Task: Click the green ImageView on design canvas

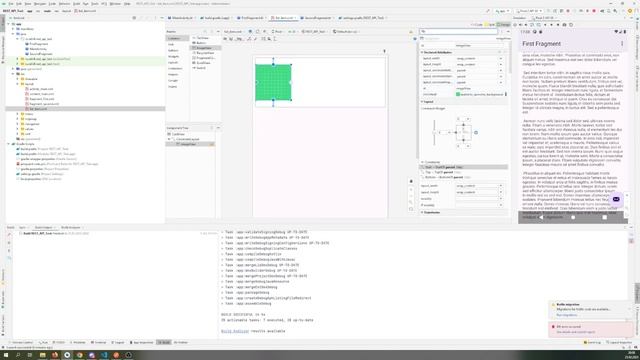Action: [x=273, y=82]
